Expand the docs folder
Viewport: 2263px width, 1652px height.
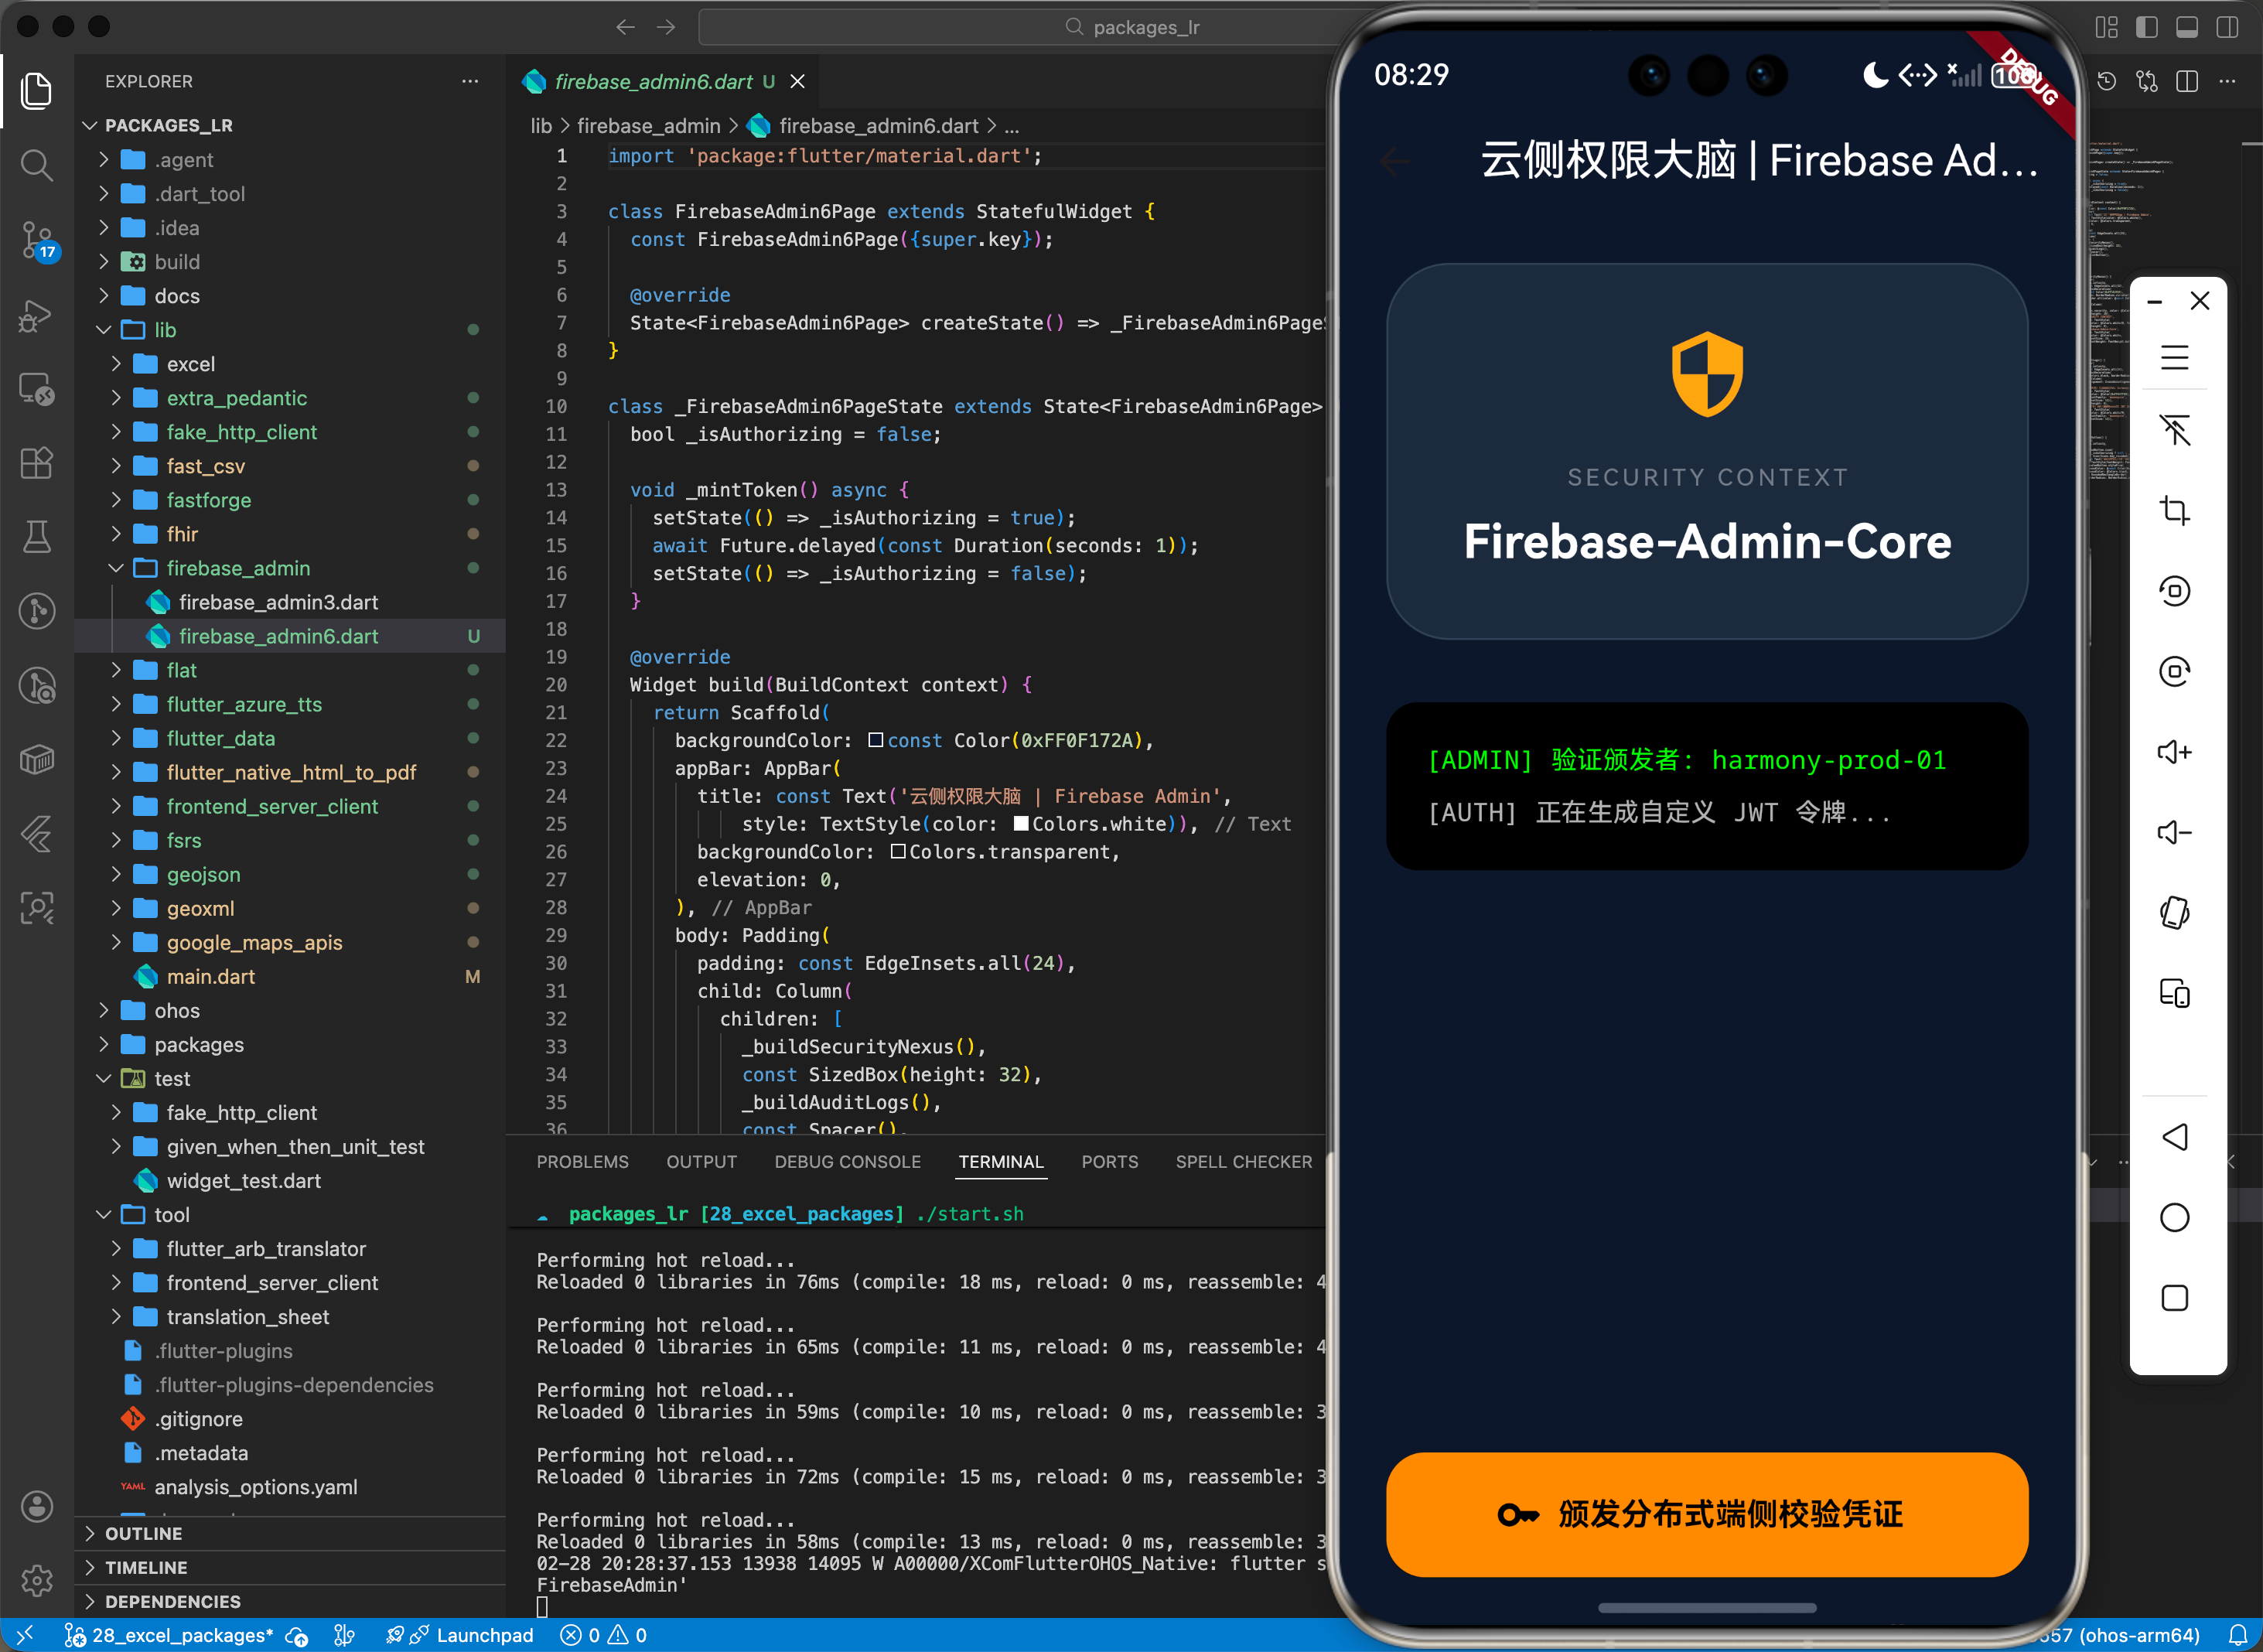(x=176, y=296)
